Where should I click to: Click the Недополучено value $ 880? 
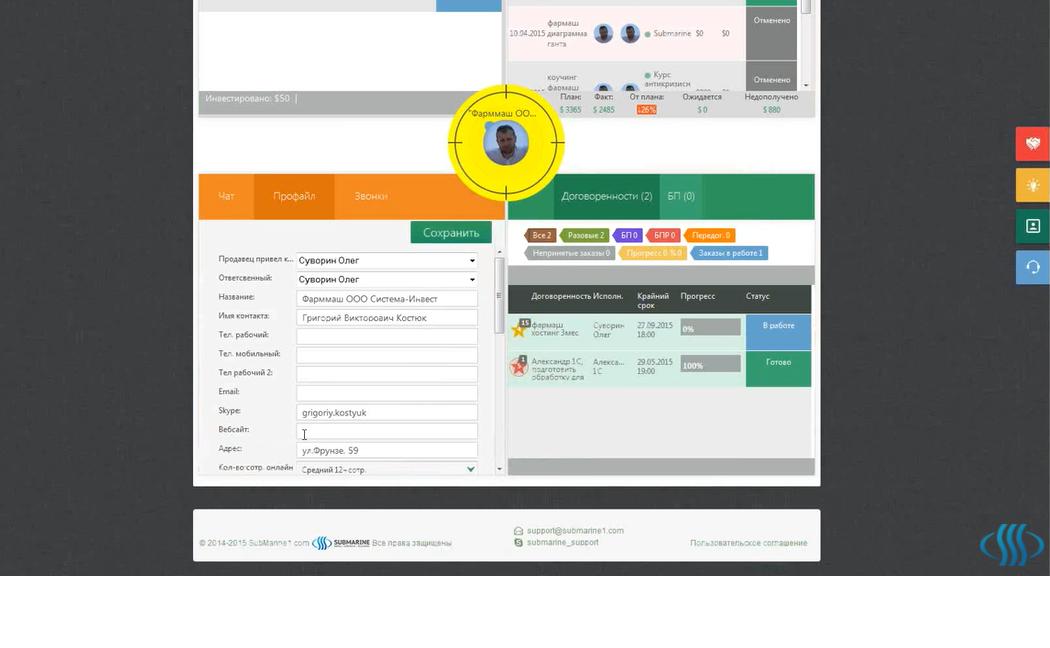[771, 110]
